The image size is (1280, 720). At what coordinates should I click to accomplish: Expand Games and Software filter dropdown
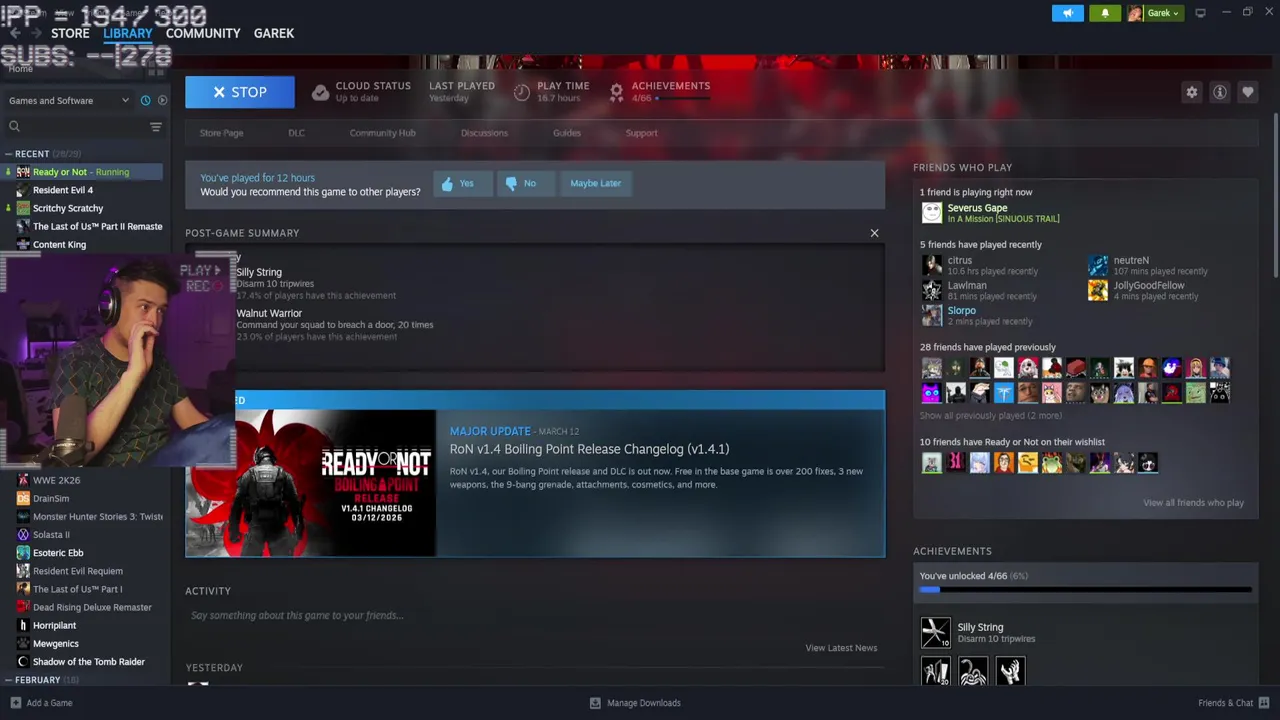tap(68, 100)
